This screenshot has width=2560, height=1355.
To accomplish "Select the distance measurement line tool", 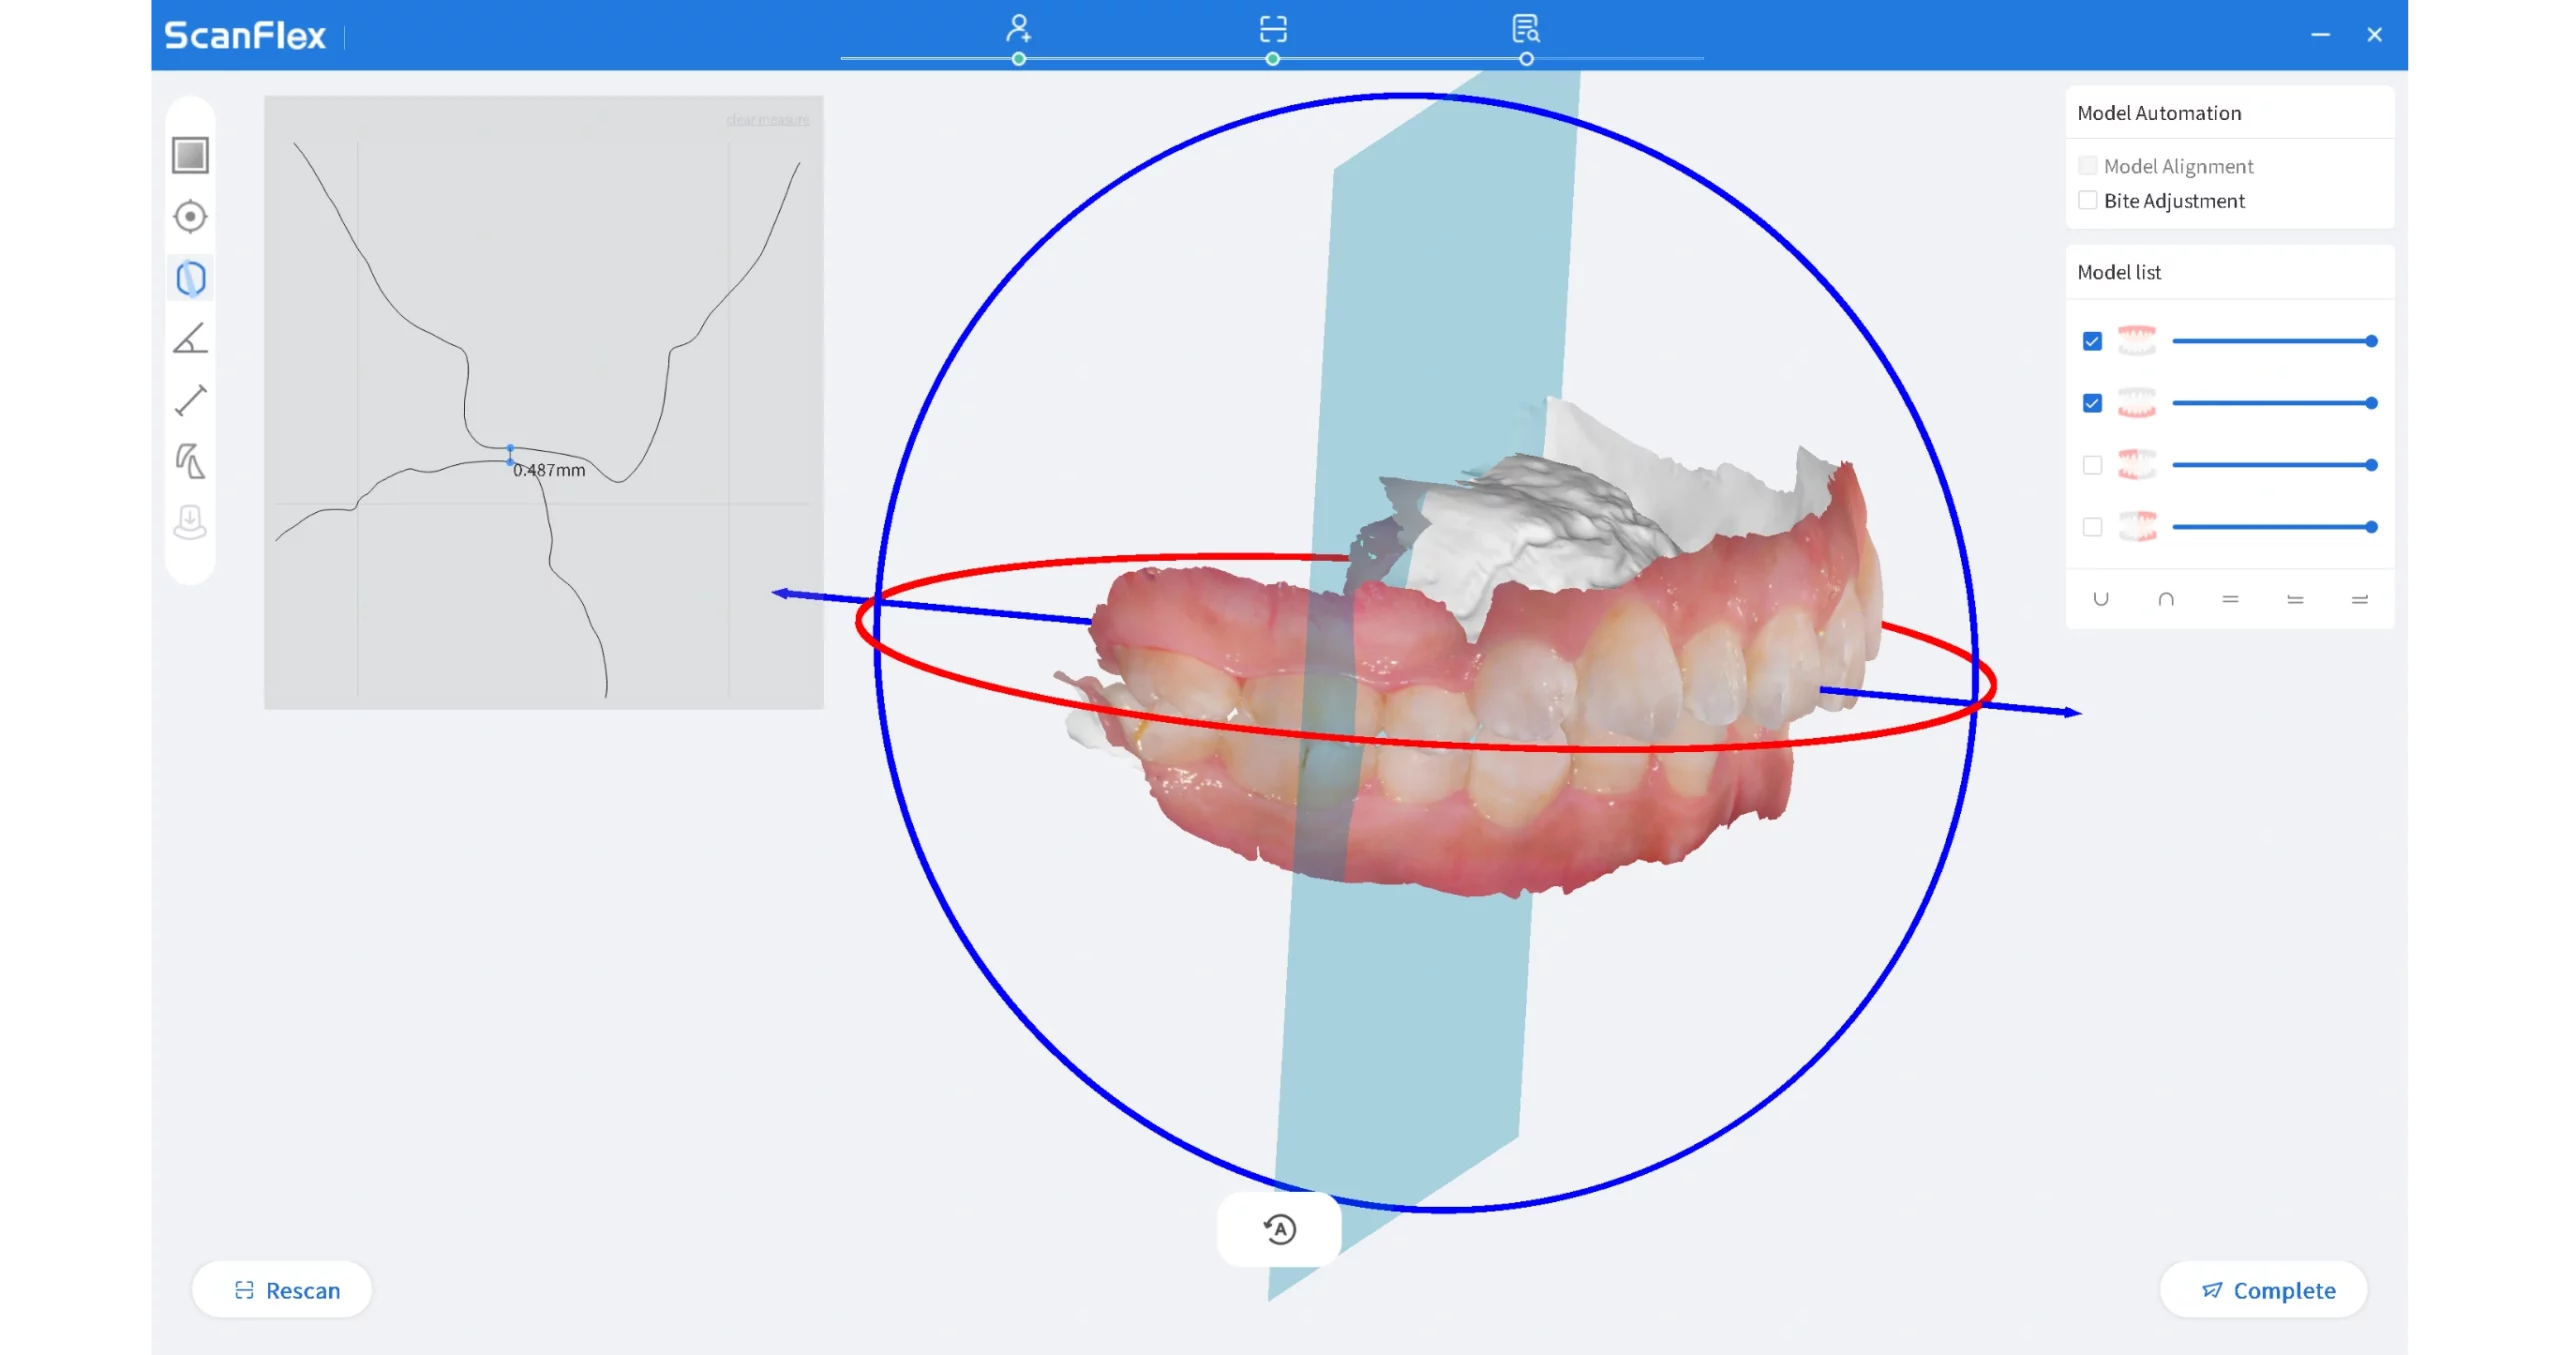I will pos(190,400).
